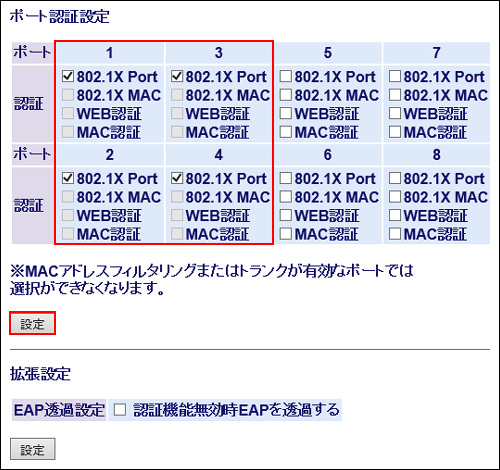Enable MAC認証 on port 6

[x=286, y=234]
